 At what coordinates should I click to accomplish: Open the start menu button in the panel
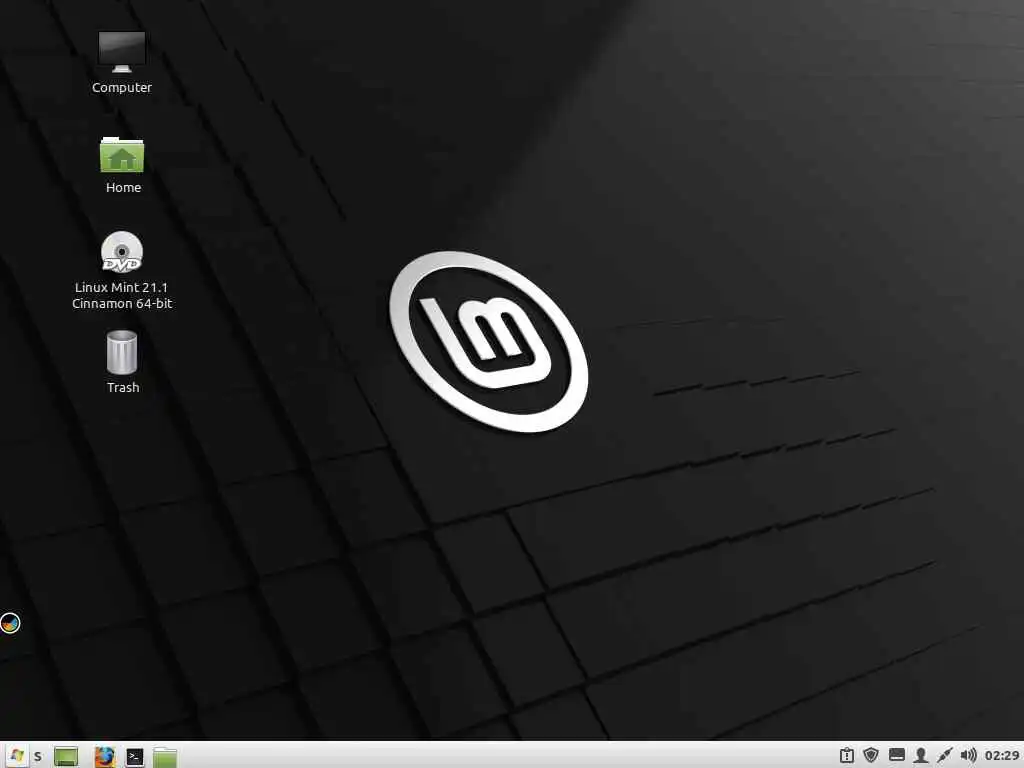(x=16, y=756)
